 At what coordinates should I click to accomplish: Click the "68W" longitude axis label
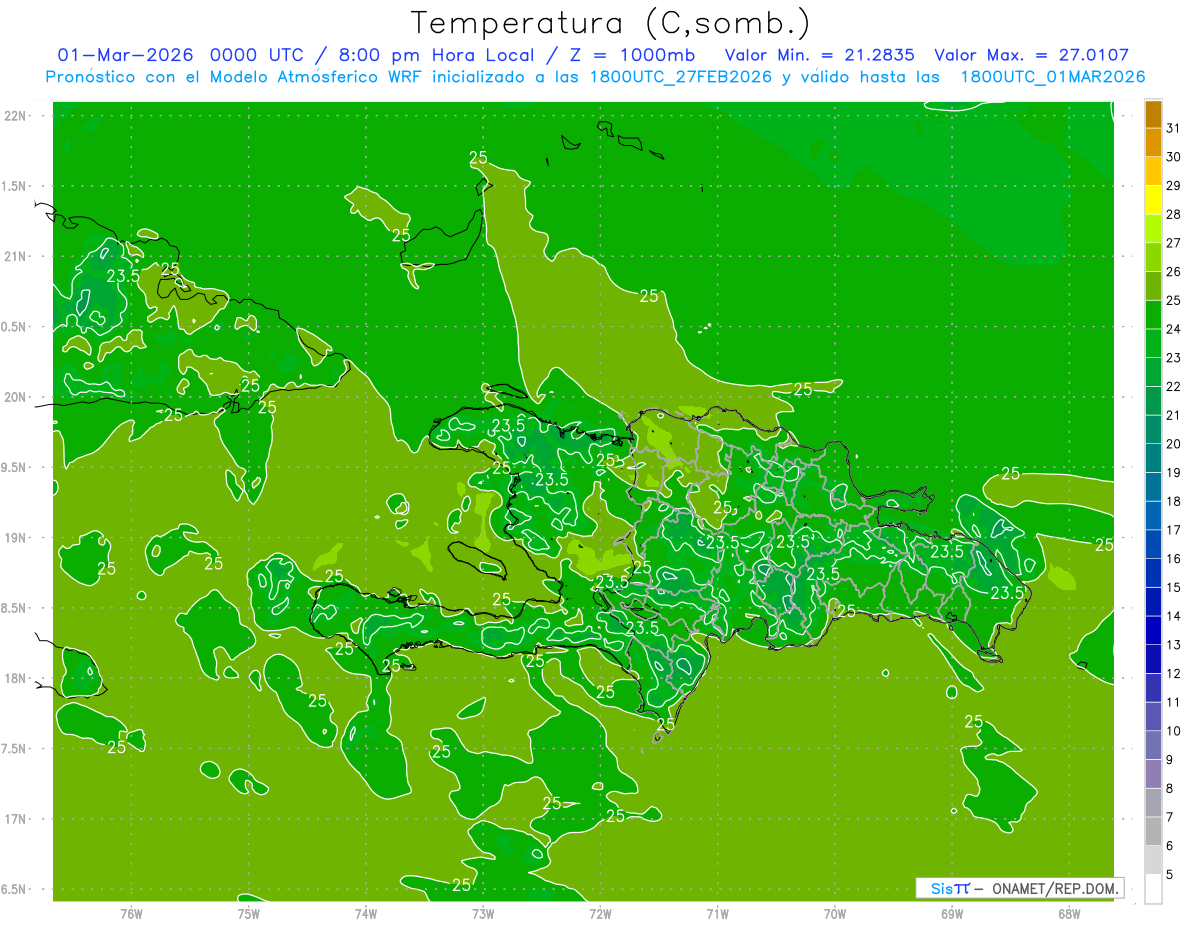point(1069,913)
